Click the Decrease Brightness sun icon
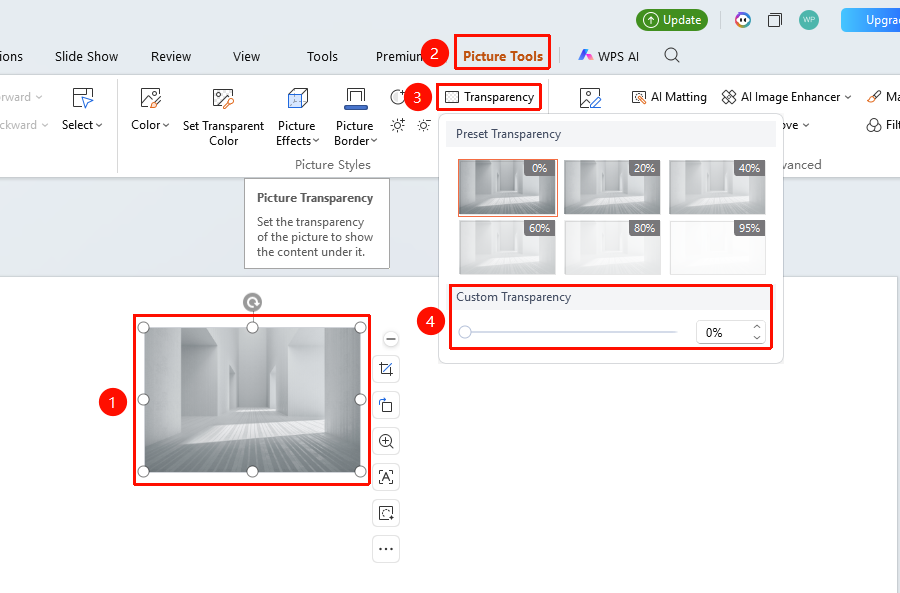Screen dimensions: 900x593 tap(424, 125)
